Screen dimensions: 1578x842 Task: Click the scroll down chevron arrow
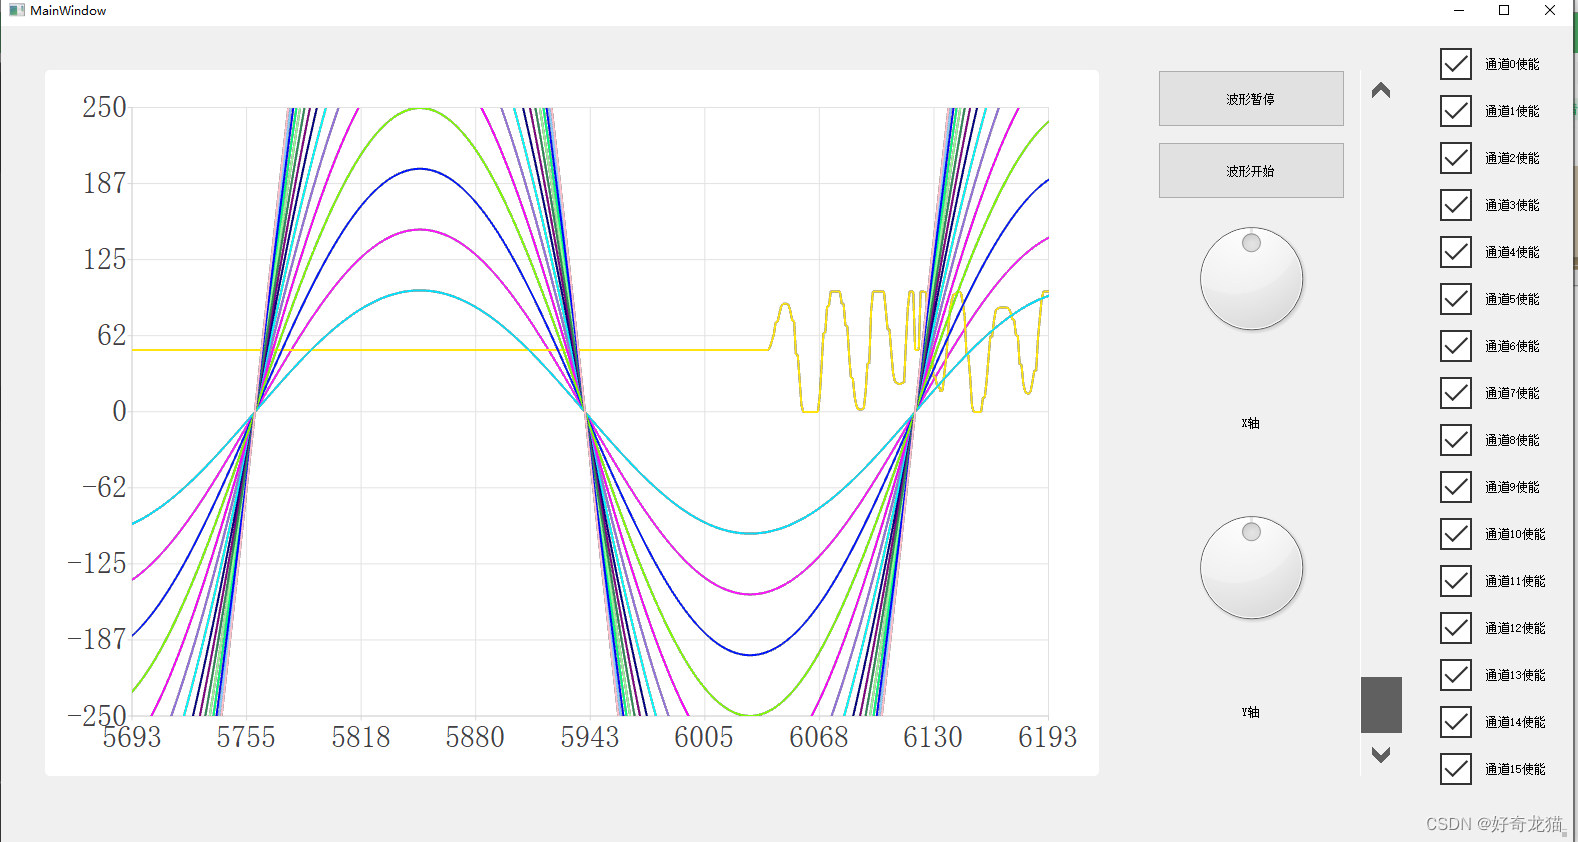click(1381, 755)
